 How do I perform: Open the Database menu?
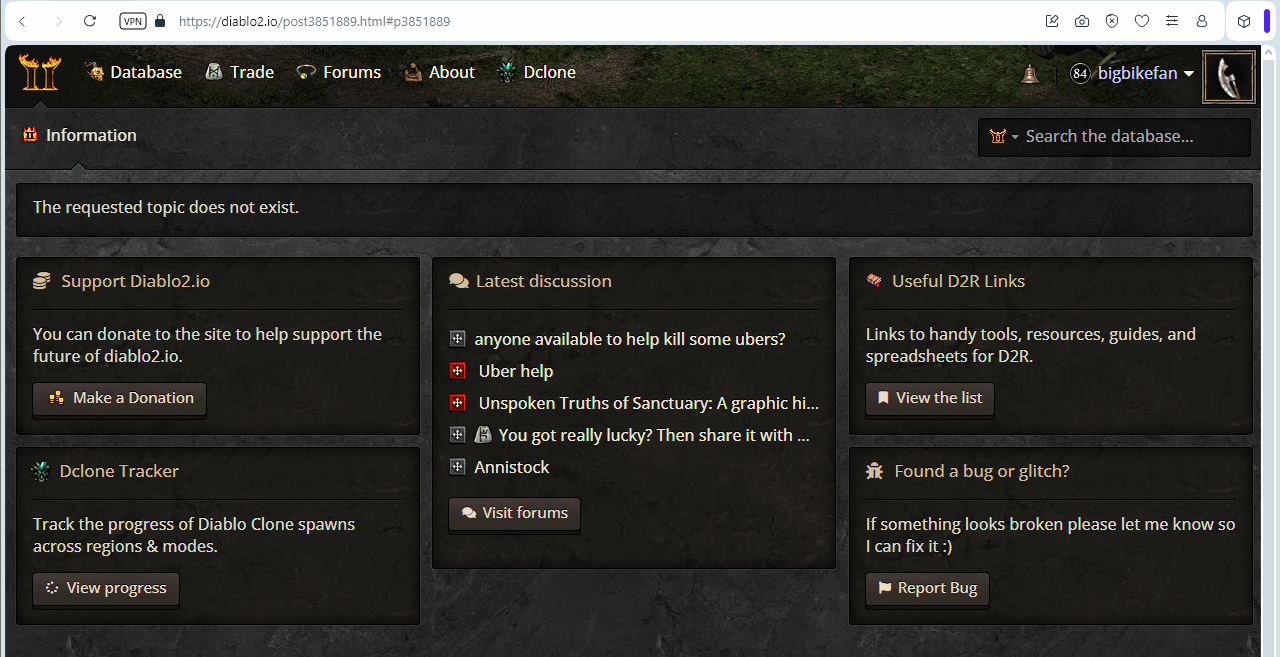pos(134,72)
